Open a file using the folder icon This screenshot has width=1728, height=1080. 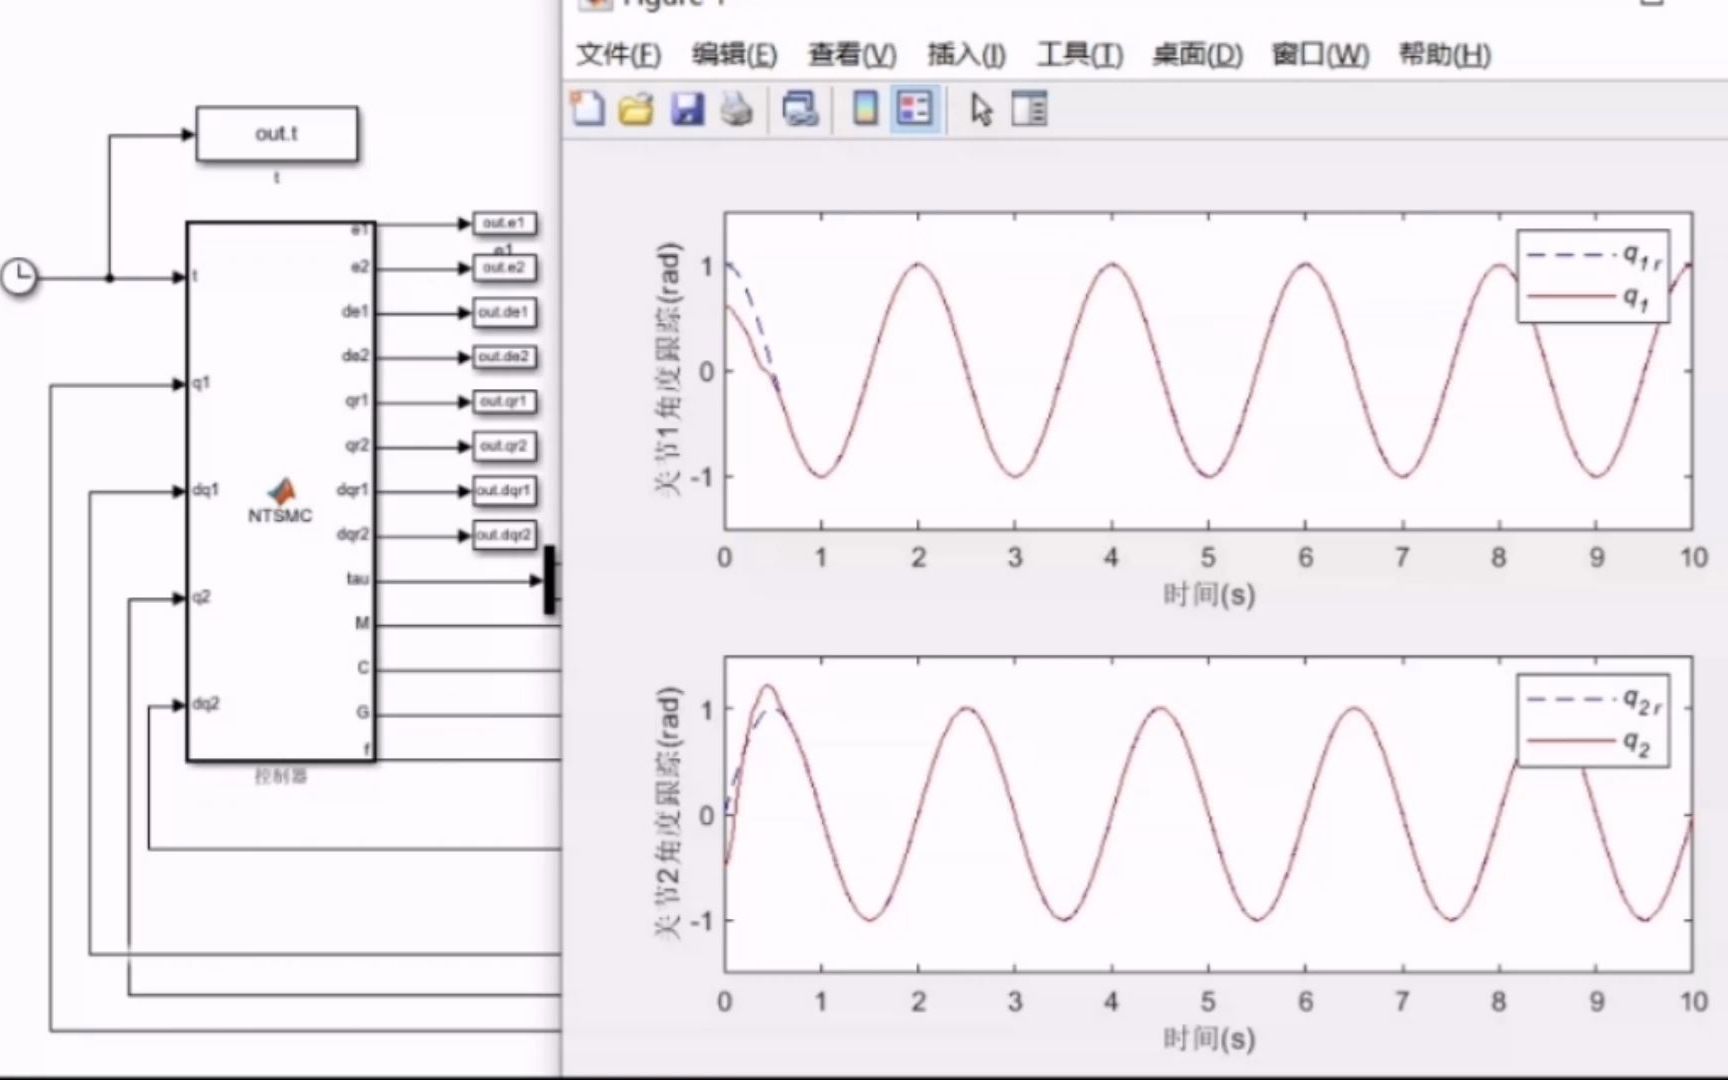[637, 110]
